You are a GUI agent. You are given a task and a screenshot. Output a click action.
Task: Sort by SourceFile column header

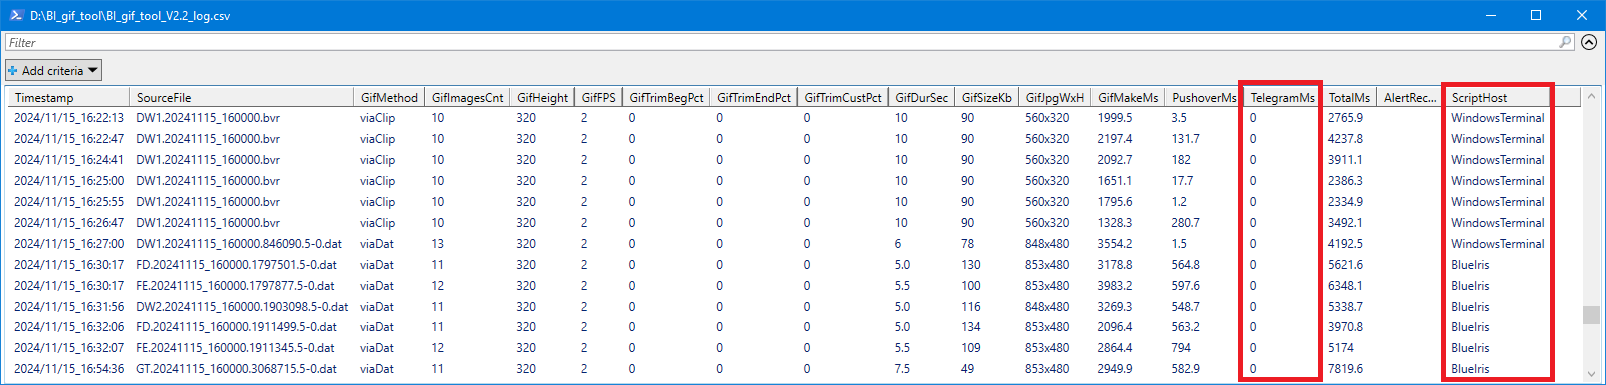click(x=241, y=97)
